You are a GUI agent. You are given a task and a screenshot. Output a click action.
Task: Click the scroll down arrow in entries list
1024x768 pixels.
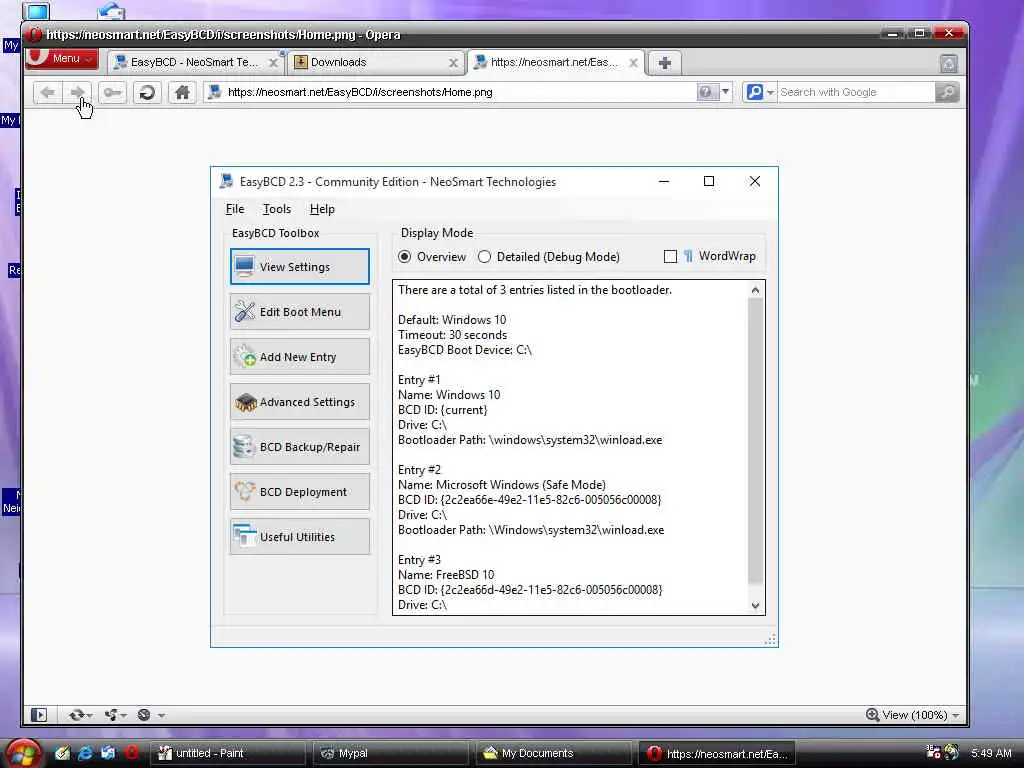(x=756, y=605)
